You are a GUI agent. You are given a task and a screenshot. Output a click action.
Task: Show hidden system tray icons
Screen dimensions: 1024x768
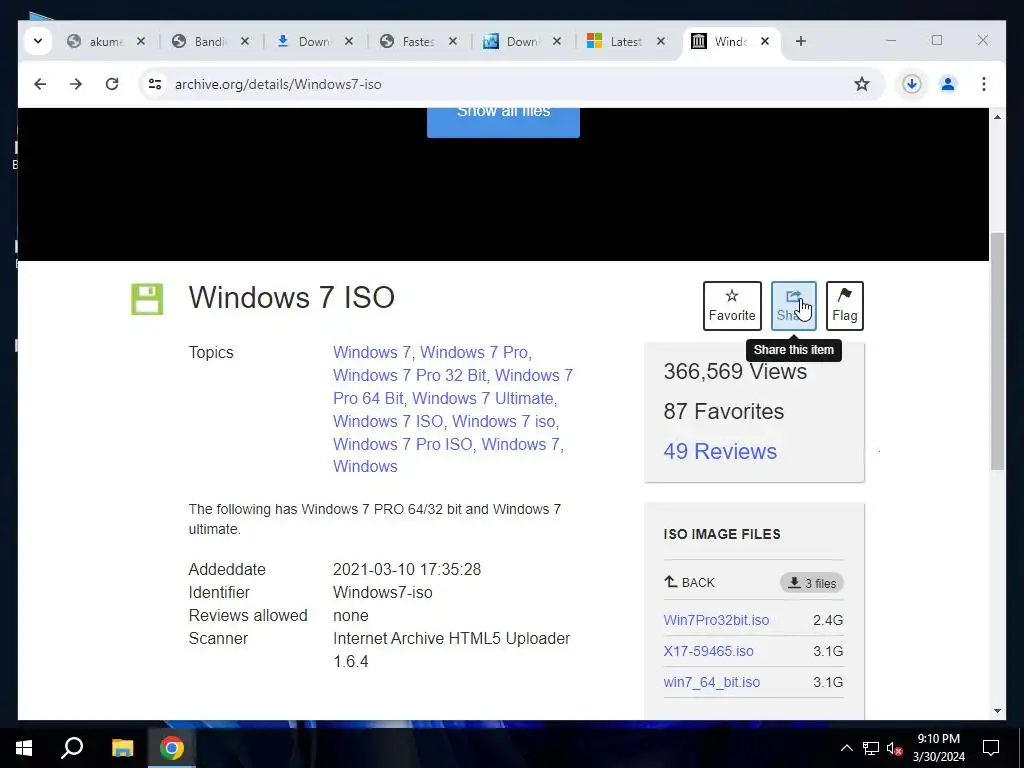coord(846,748)
